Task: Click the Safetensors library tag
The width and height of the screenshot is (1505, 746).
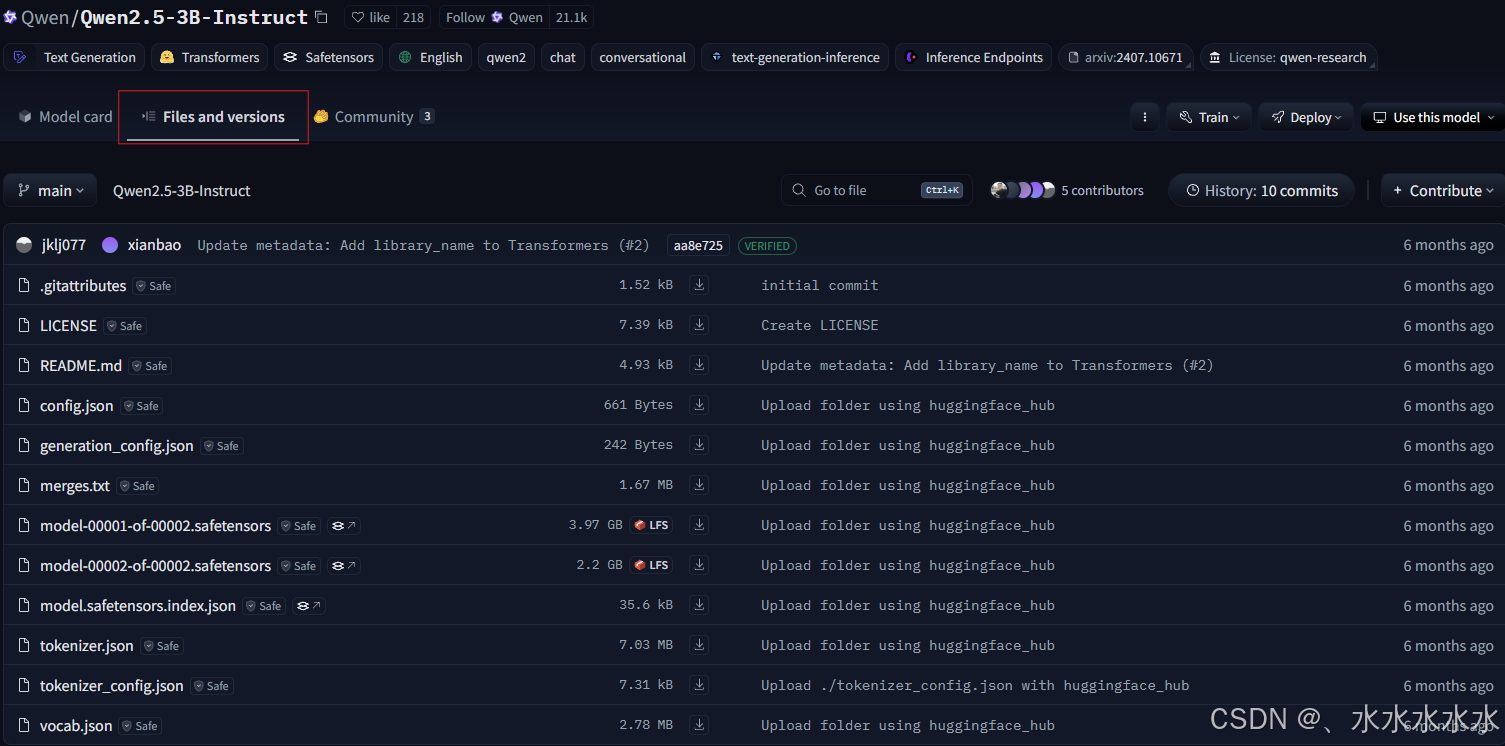Action: point(328,57)
